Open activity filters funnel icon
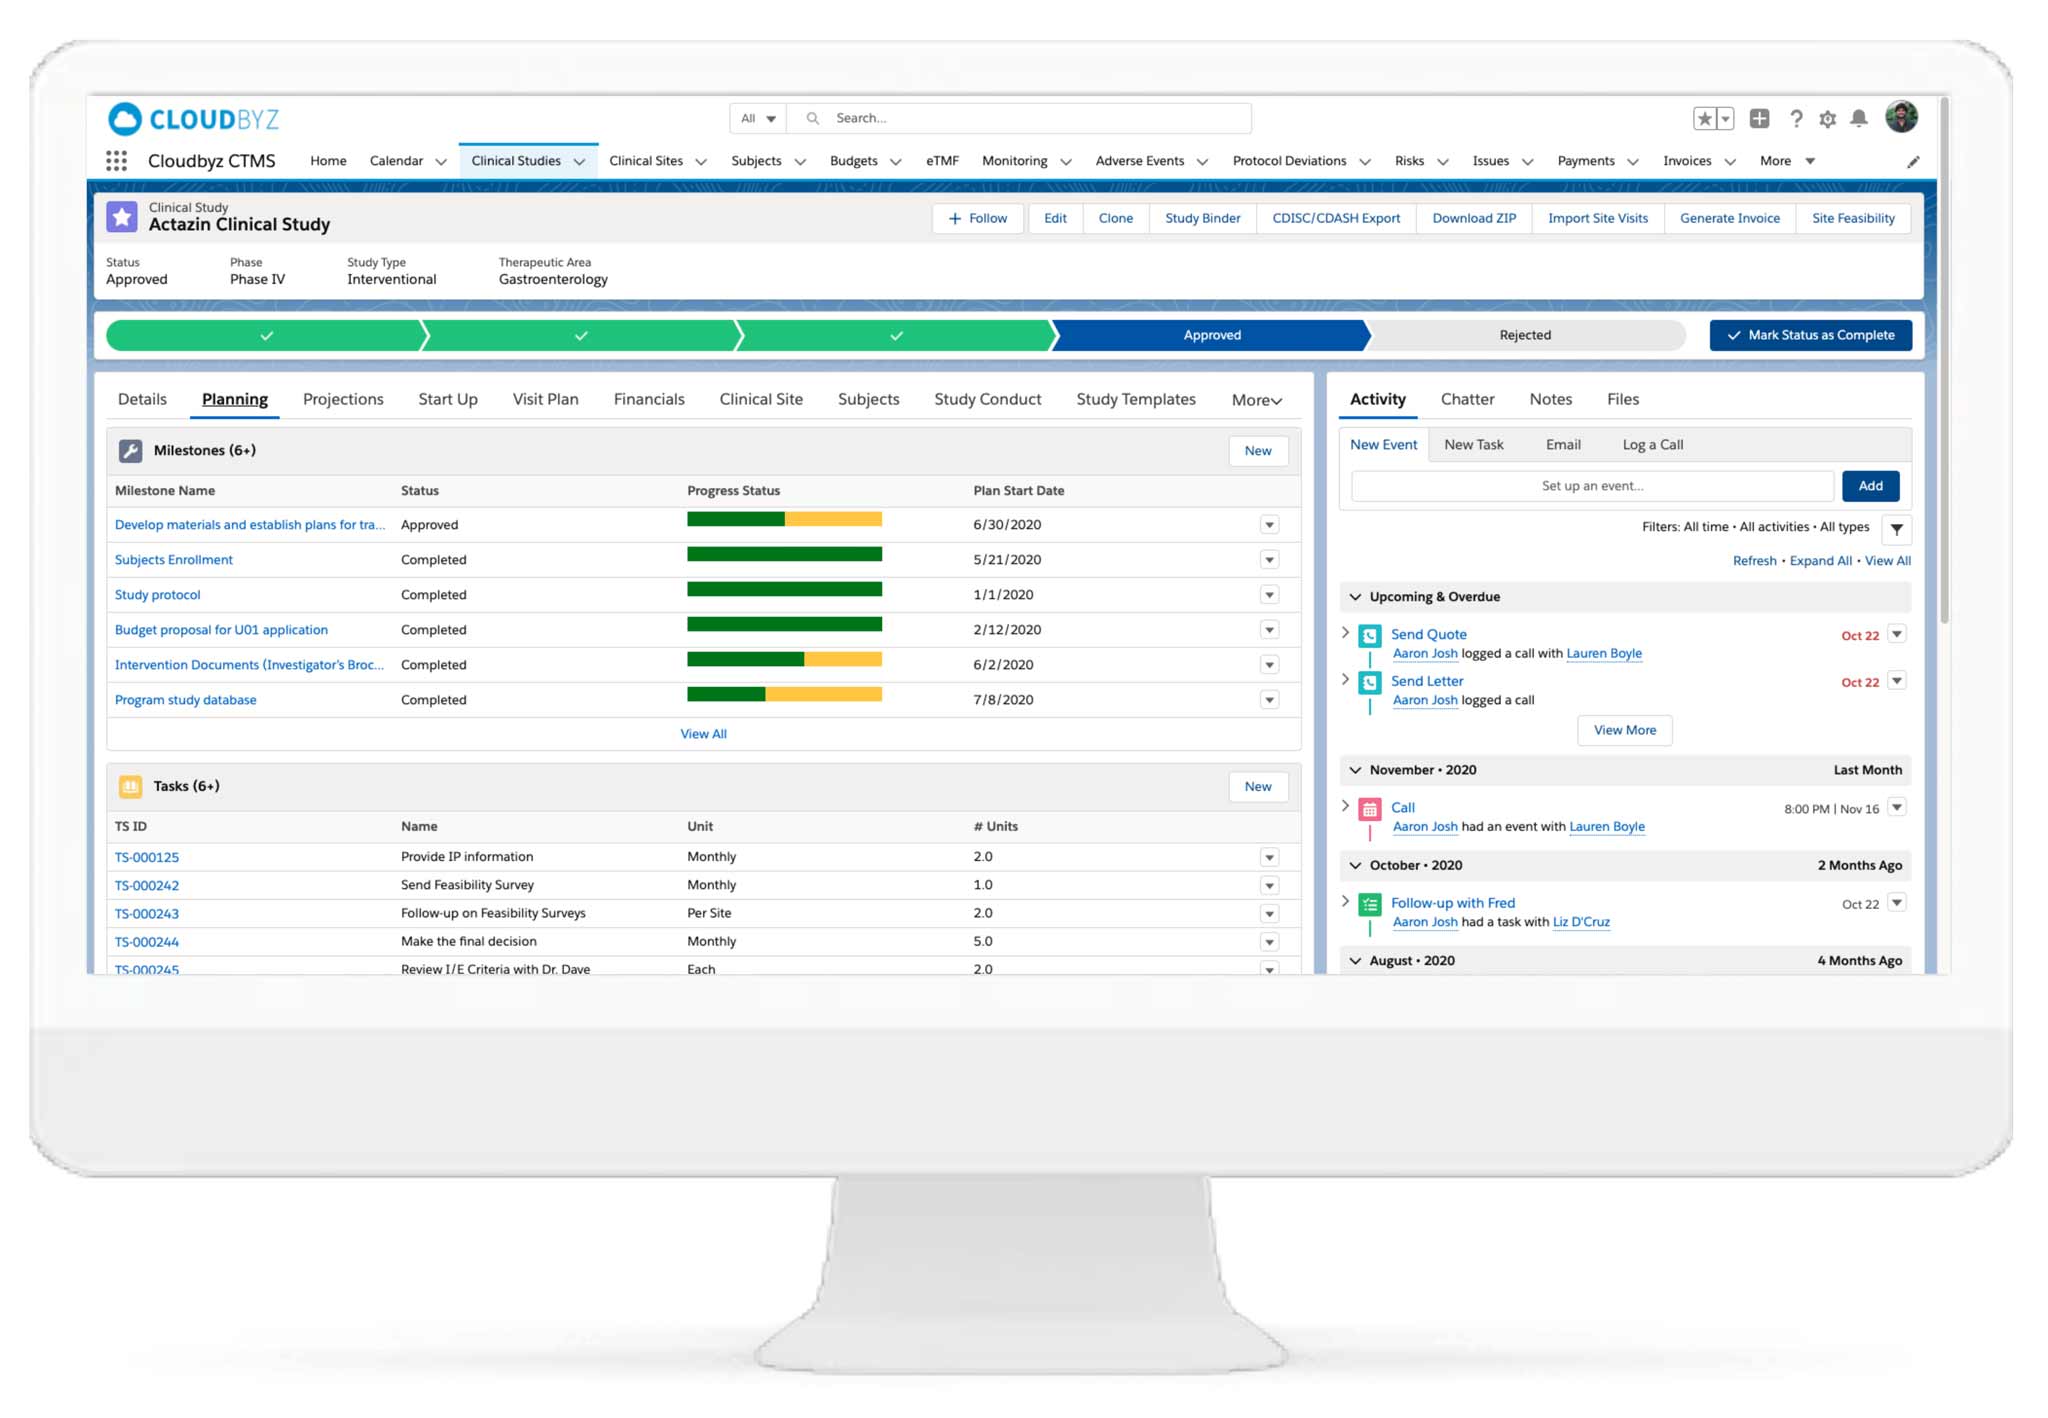Viewport: 2048px width, 1418px height. point(1897,529)
